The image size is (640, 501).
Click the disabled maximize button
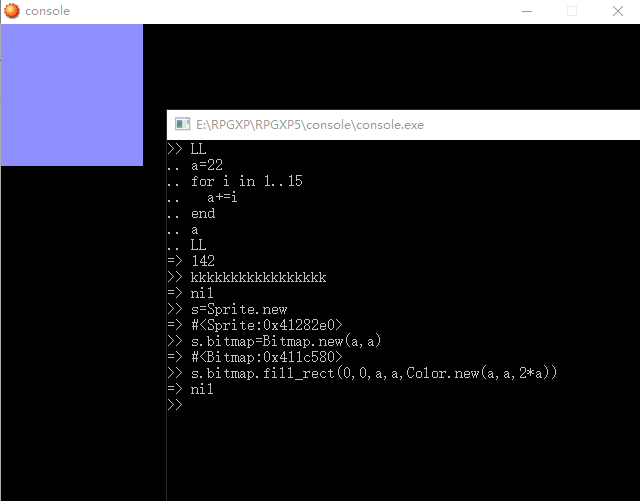pos(572,11)
